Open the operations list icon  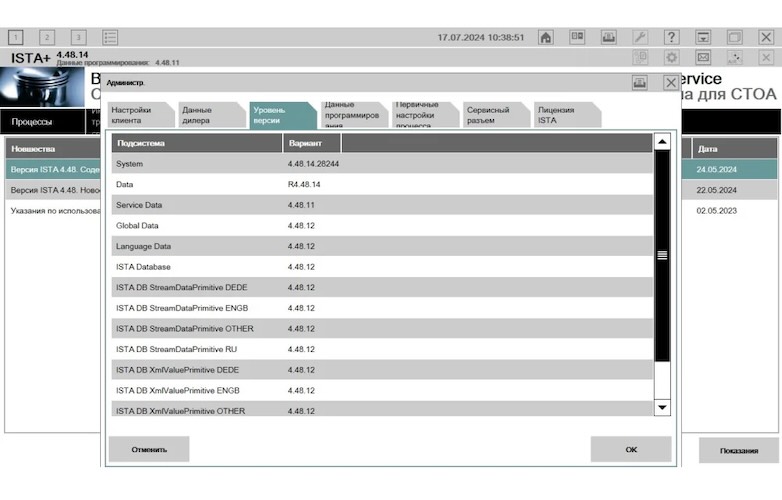[110, 37]
